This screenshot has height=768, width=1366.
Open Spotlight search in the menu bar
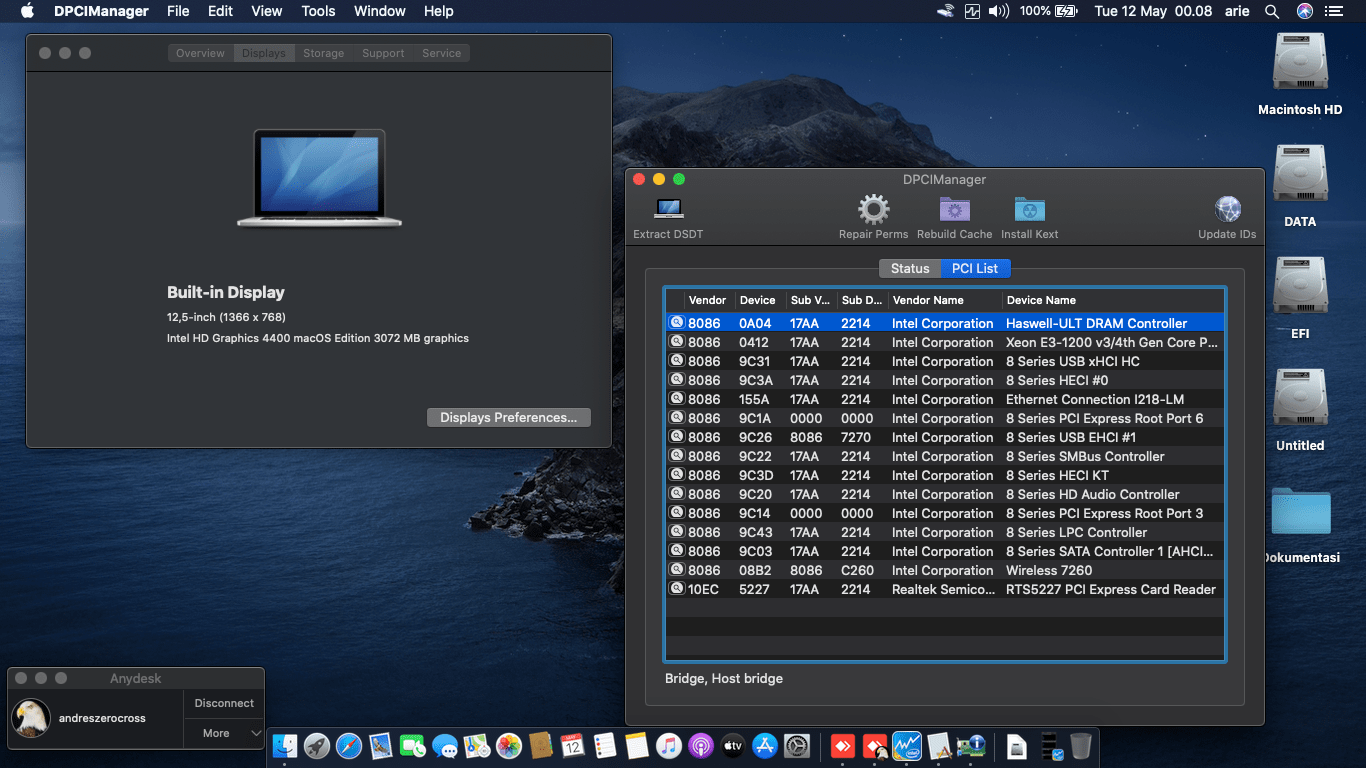(x=1272, y=11)
